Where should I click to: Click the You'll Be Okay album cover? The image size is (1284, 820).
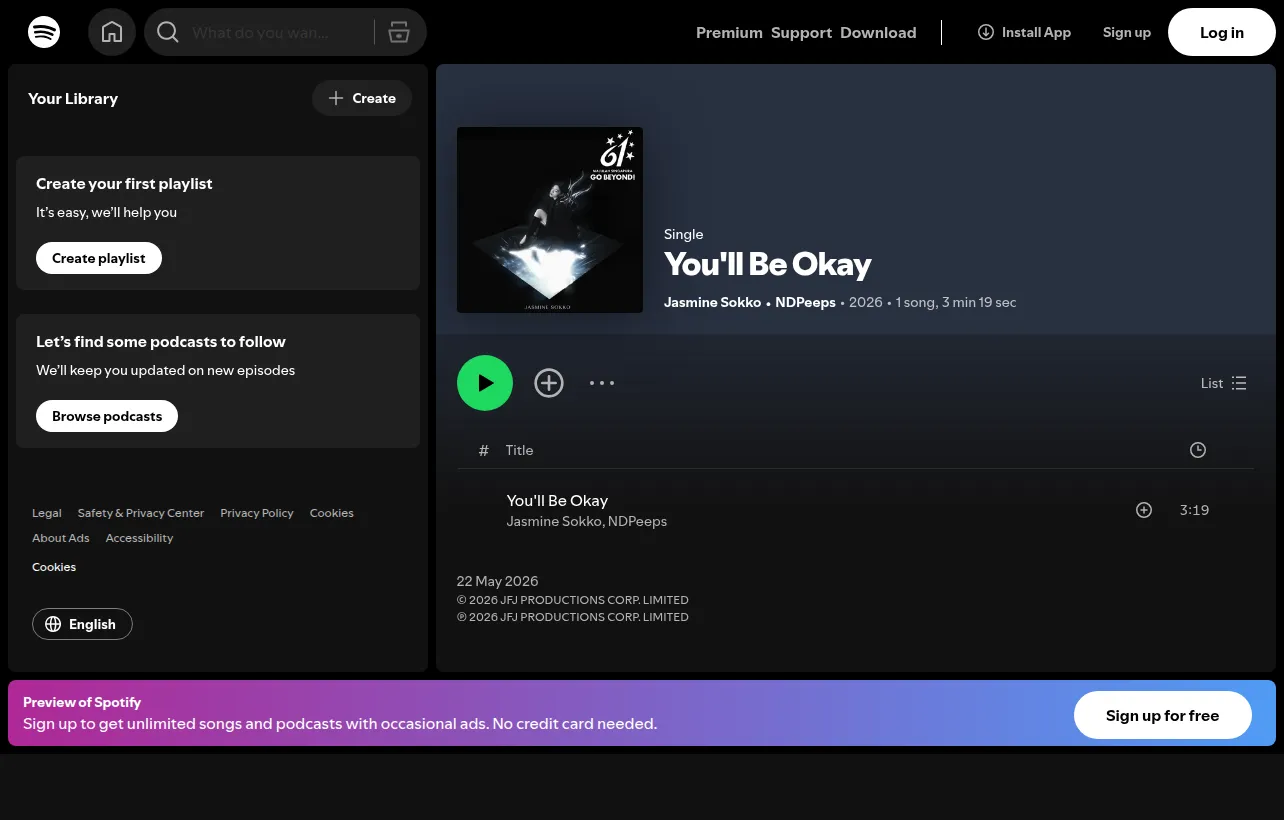550,220
